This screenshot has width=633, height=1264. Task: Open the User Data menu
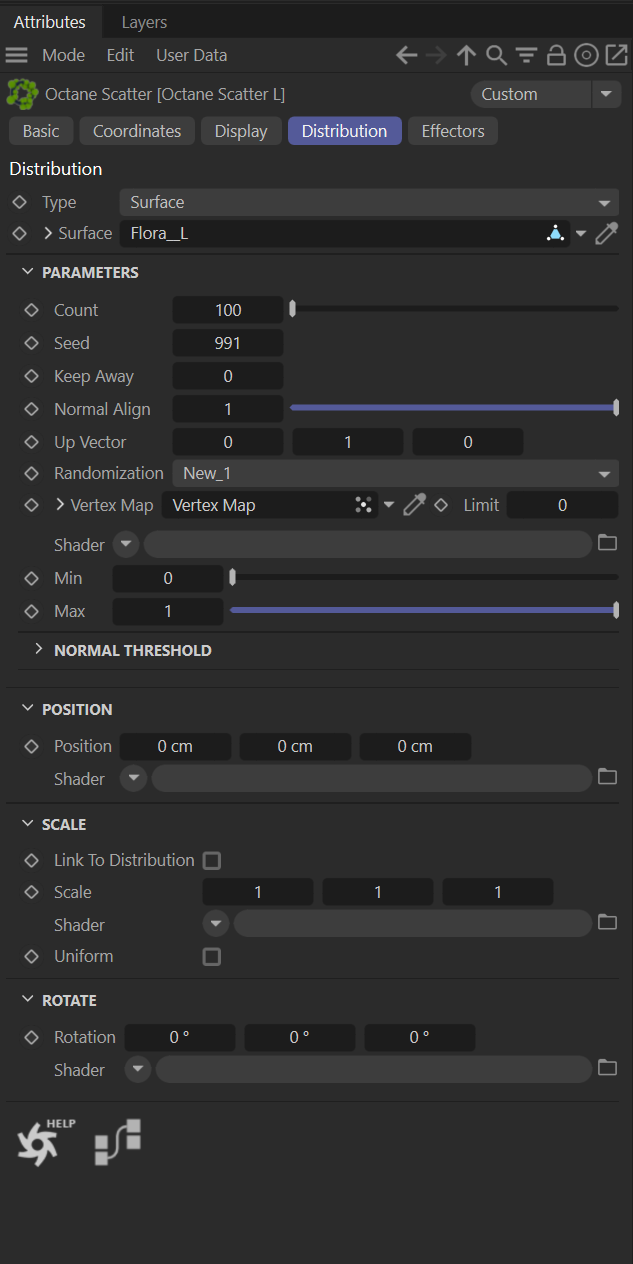coord(191,56)
